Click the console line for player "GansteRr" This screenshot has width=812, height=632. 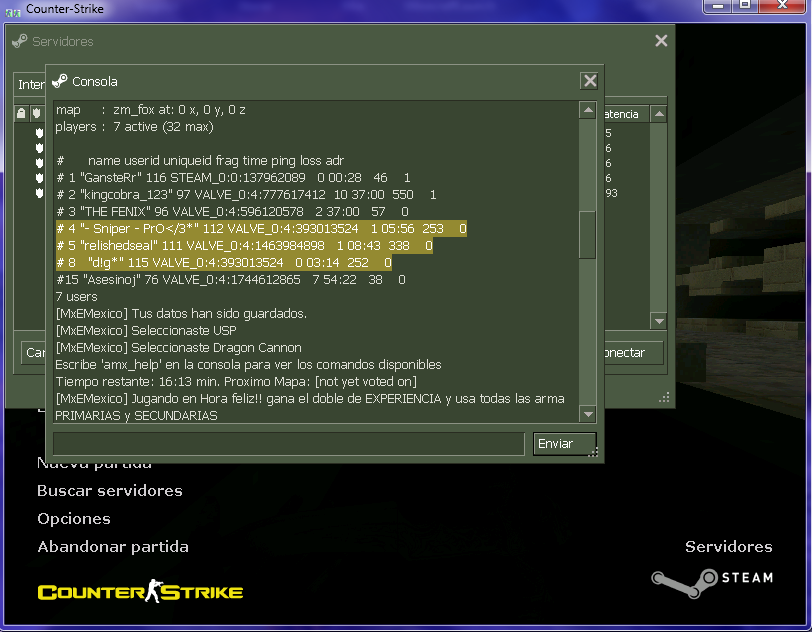point(233,178)
